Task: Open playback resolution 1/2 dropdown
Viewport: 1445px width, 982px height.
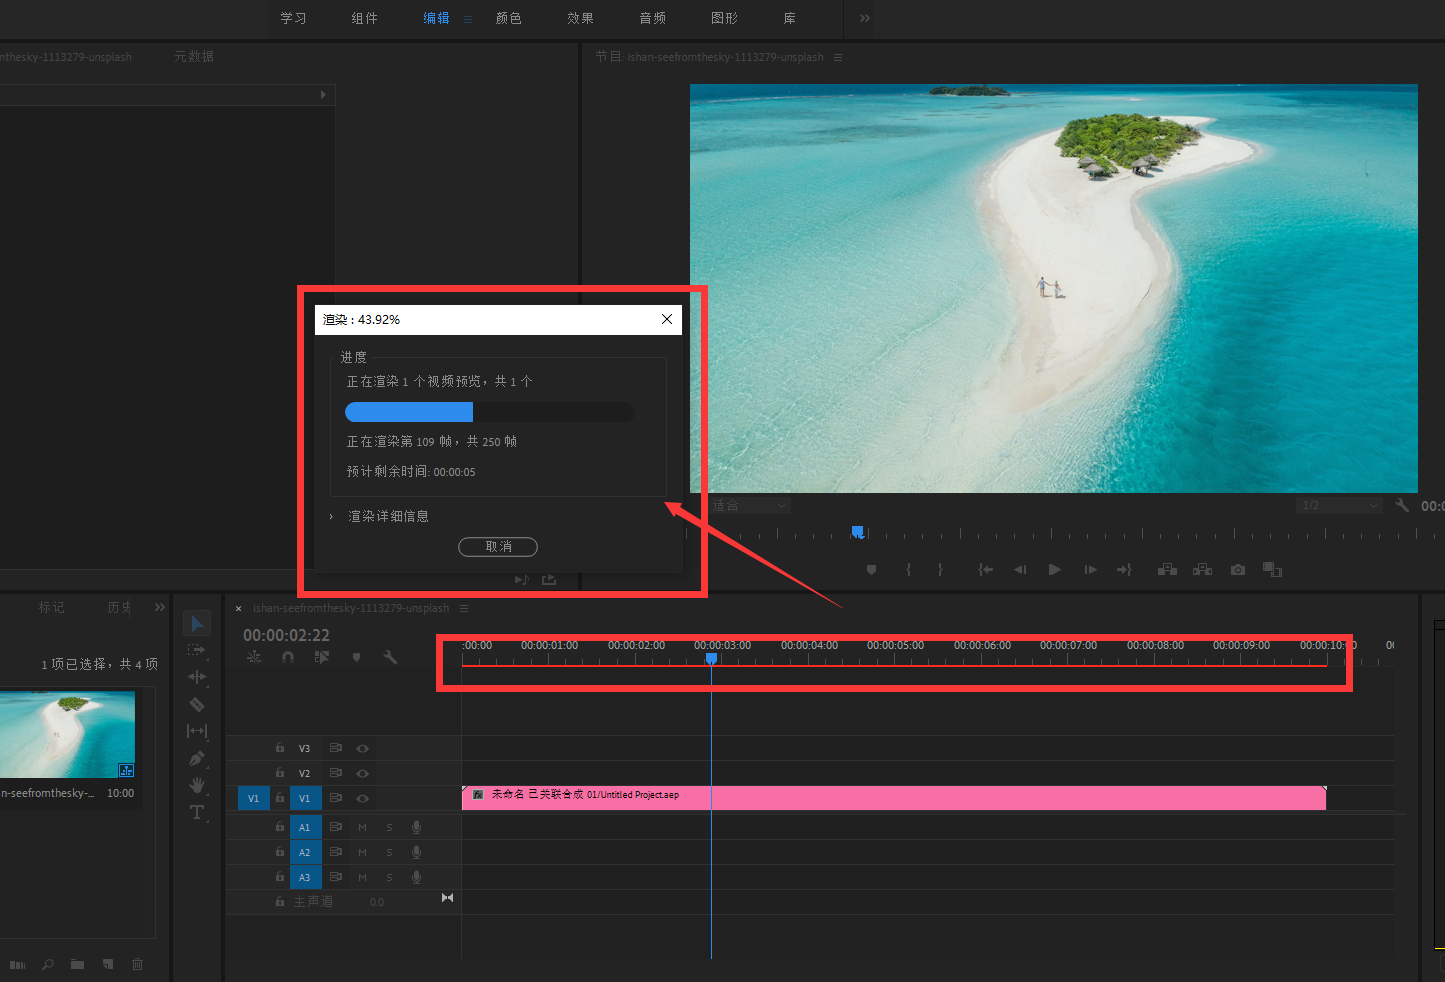Action: pyautogui.click(x=1339, y=506)
